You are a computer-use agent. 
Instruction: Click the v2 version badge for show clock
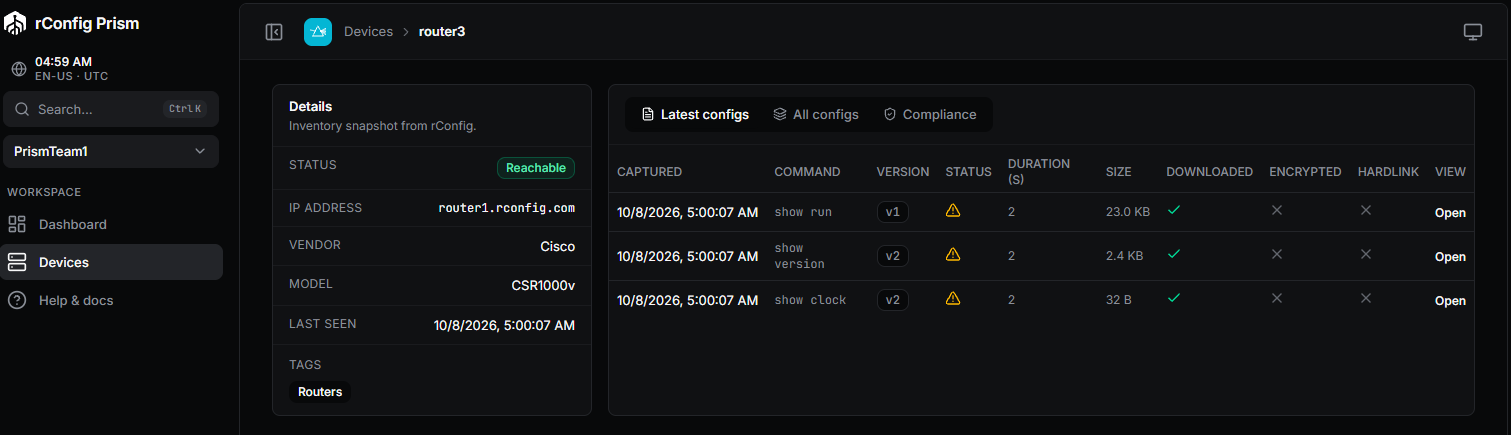pos(893,300)
